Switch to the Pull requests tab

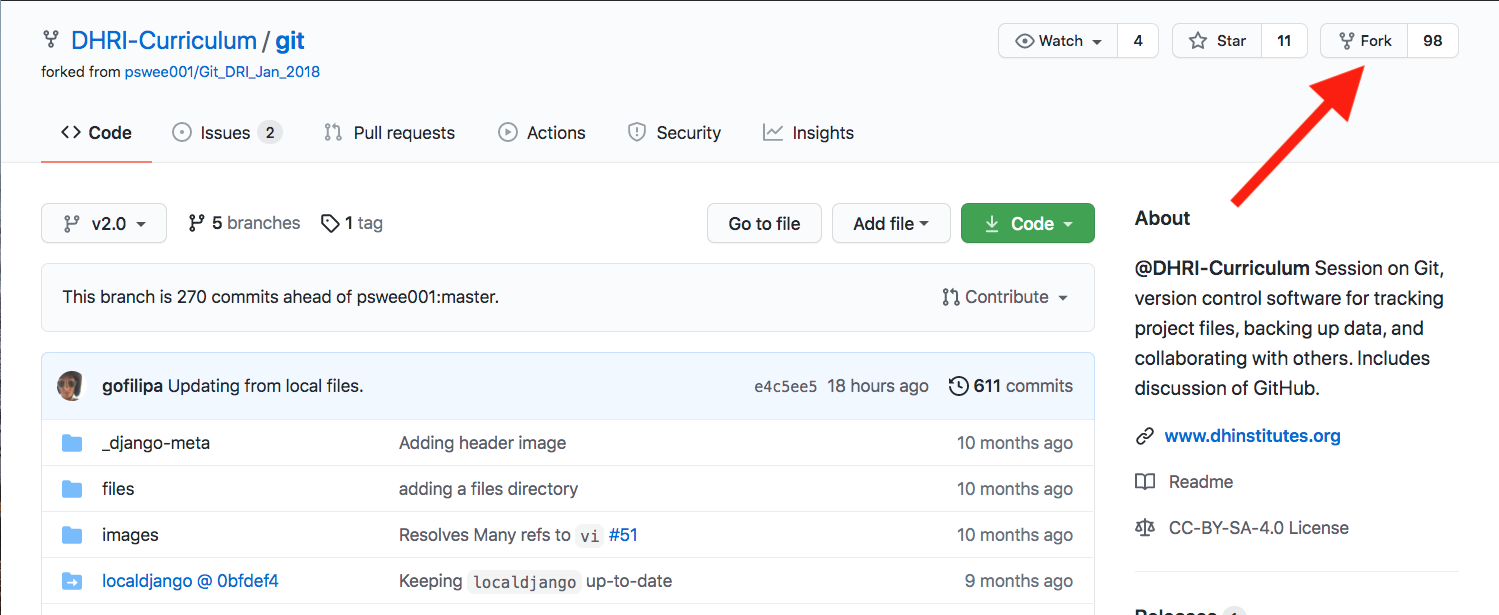[x=389, y=133]
